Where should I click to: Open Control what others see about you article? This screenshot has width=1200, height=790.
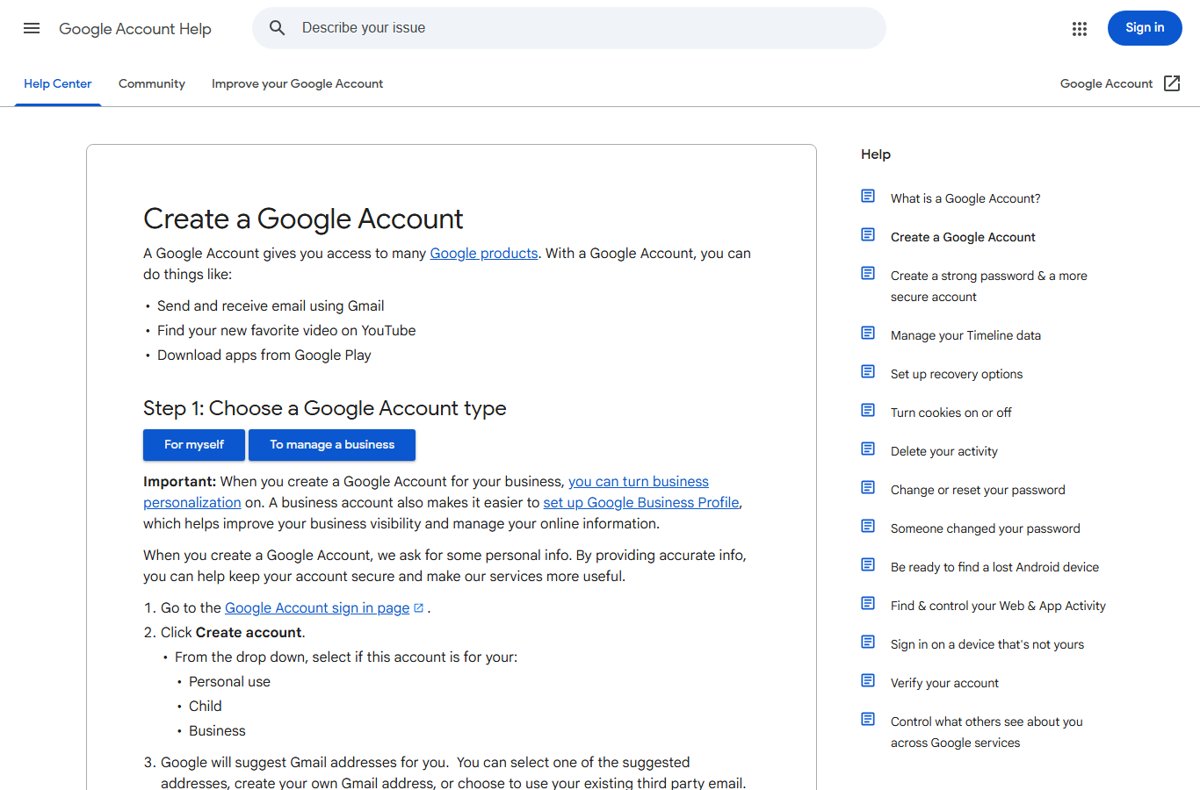pos(987,732)
